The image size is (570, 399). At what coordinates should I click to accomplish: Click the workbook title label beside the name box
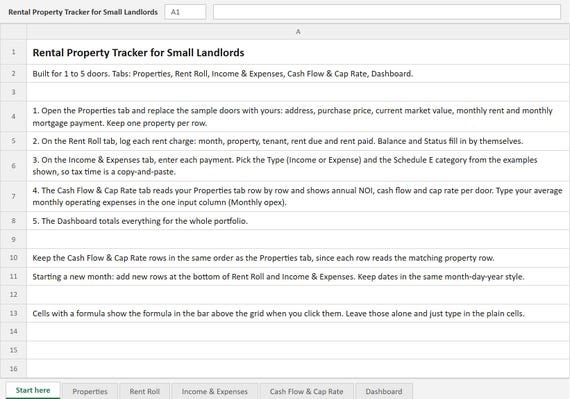83,12
